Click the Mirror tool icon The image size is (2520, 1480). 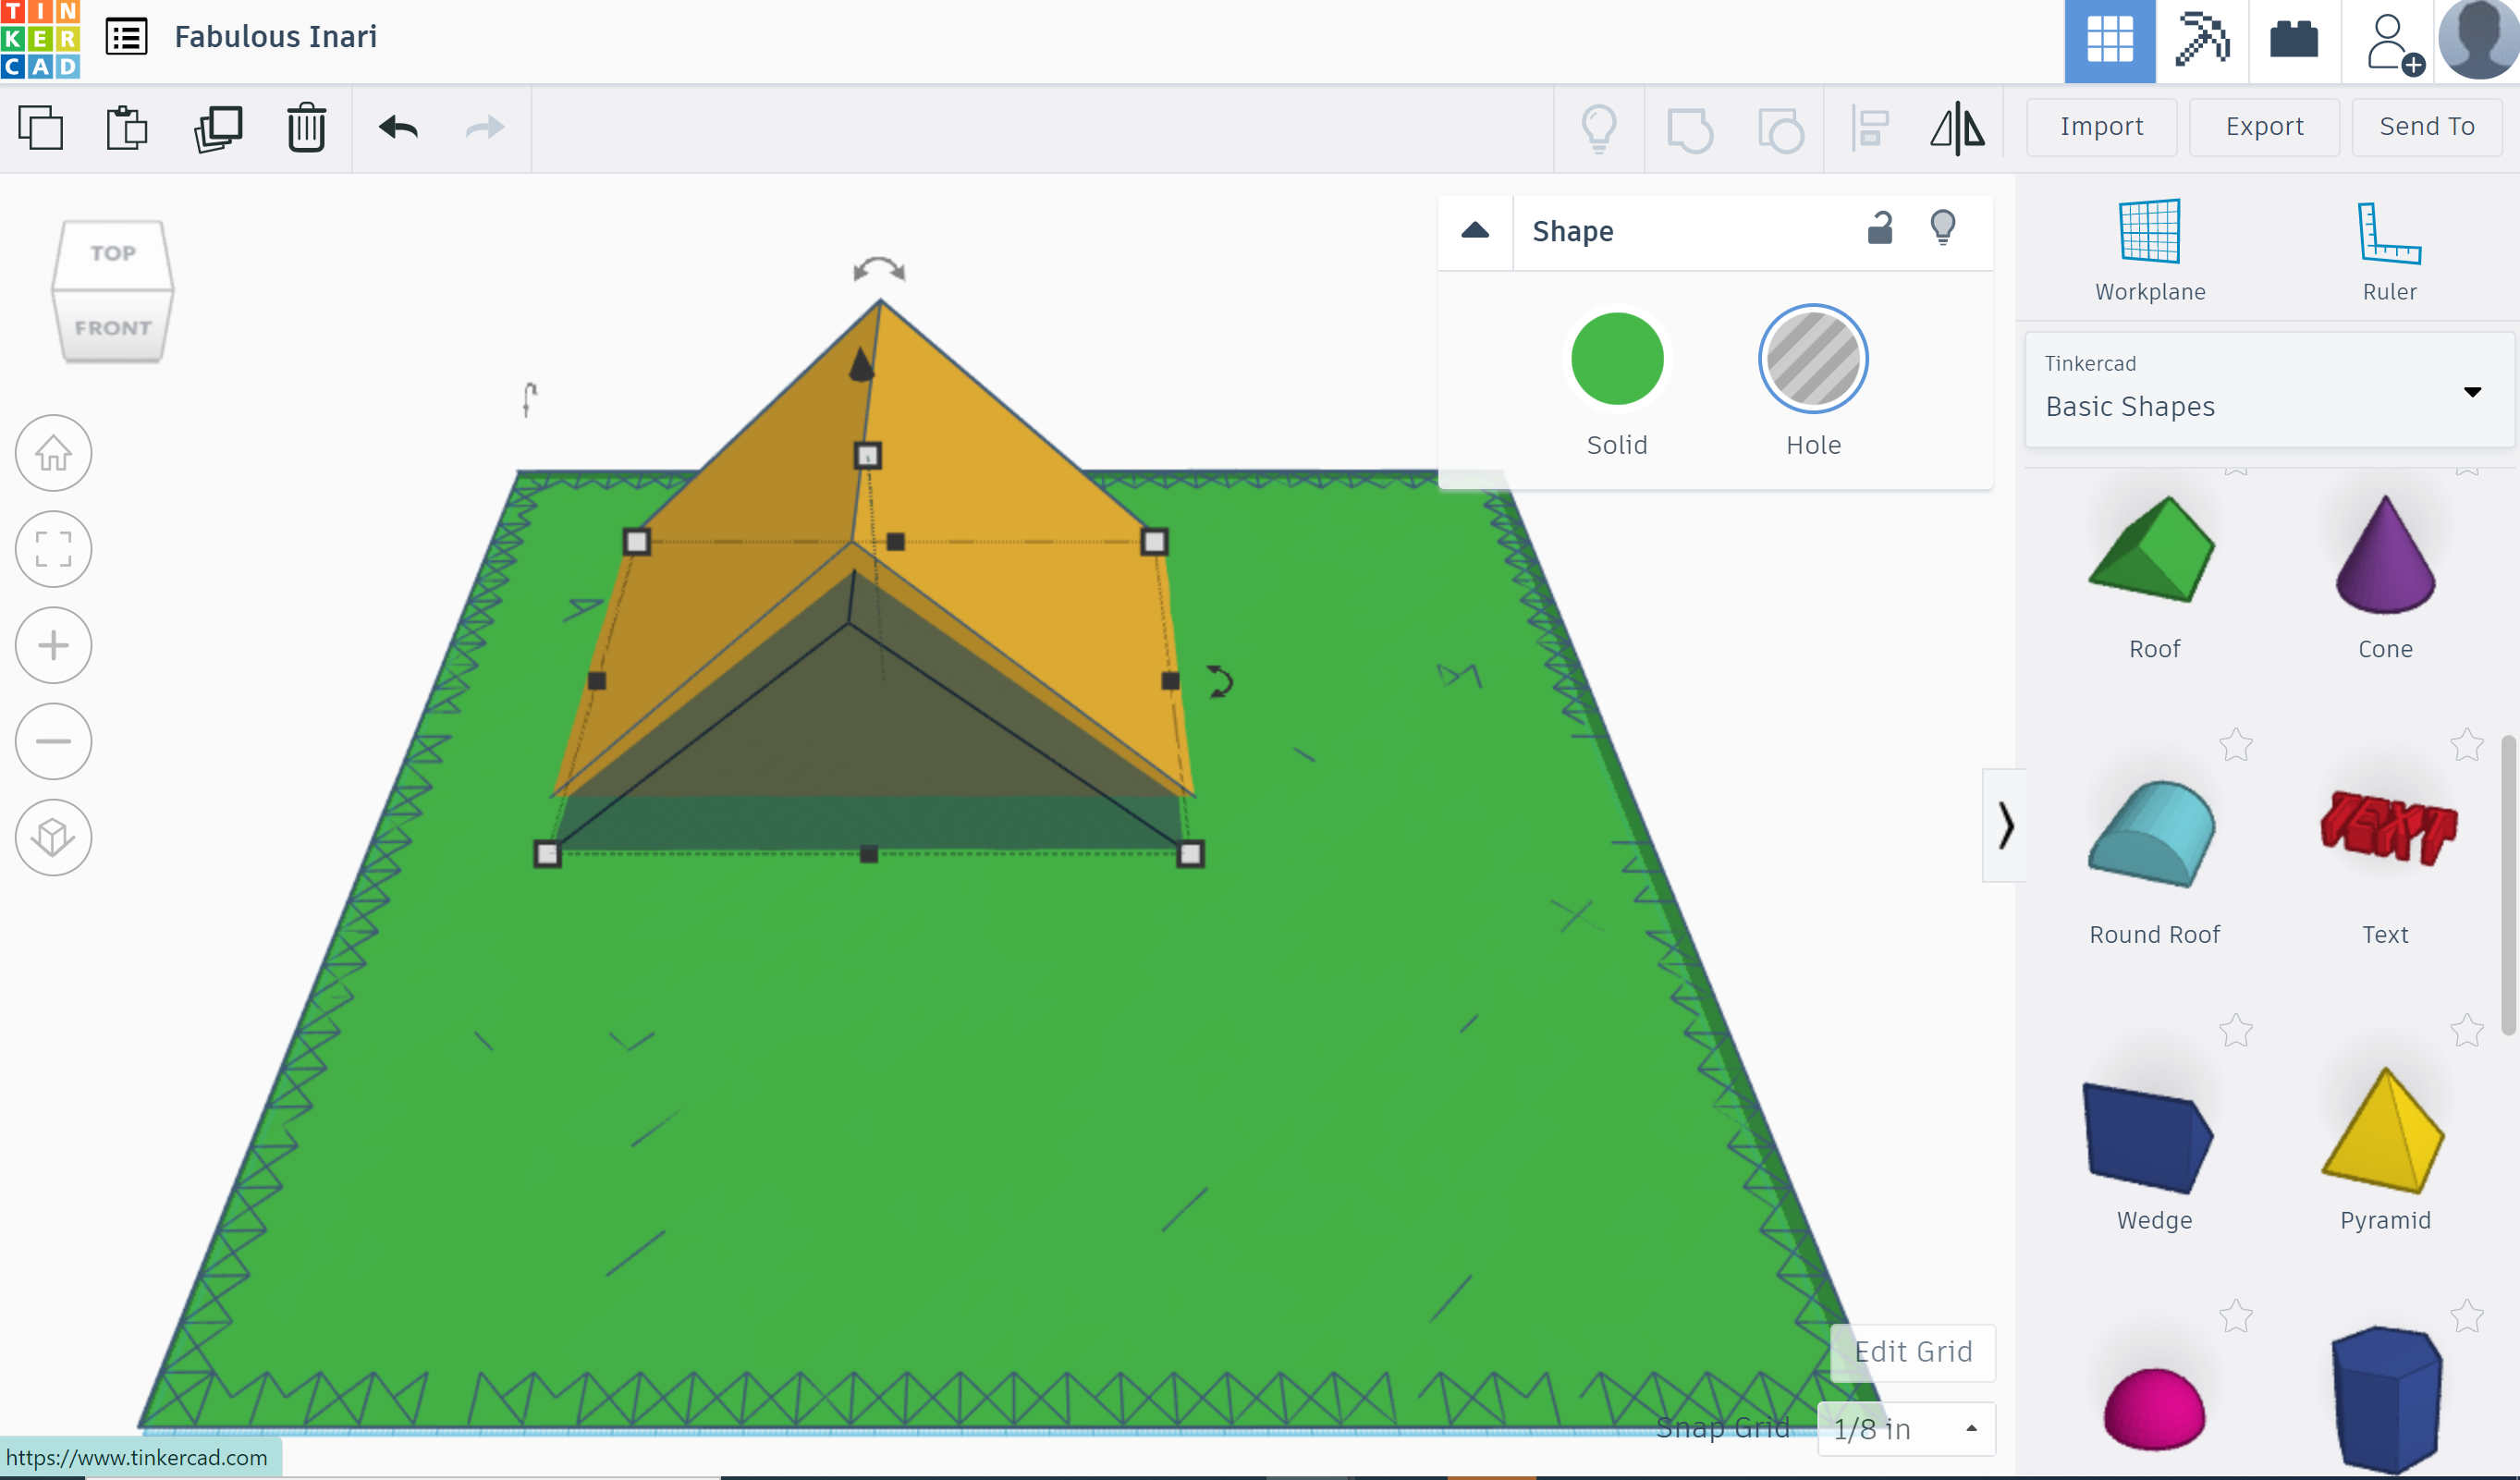(1957, 128)
